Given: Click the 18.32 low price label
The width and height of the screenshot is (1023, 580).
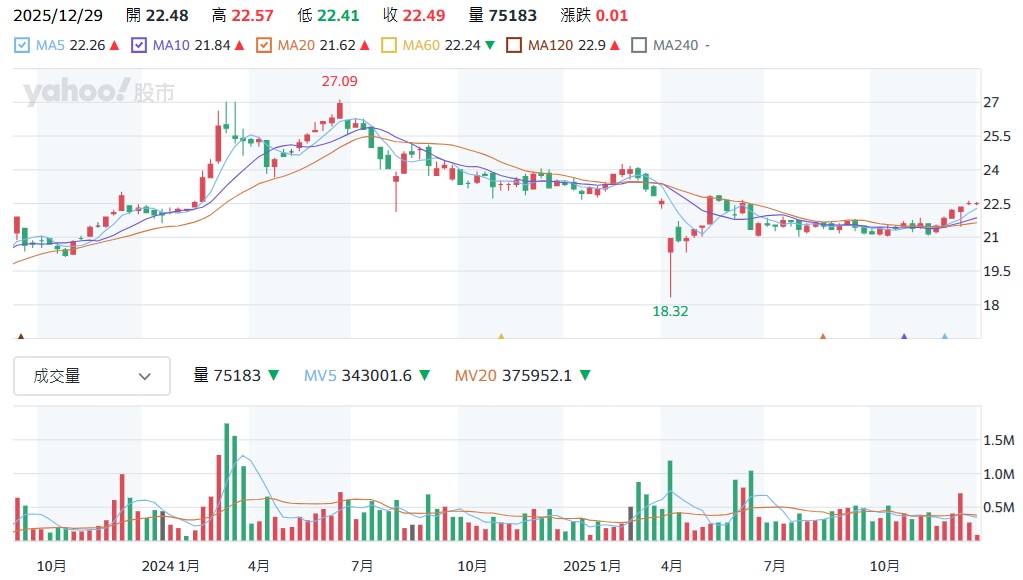Looking at the screenshot, I should [x=670, y=311].
